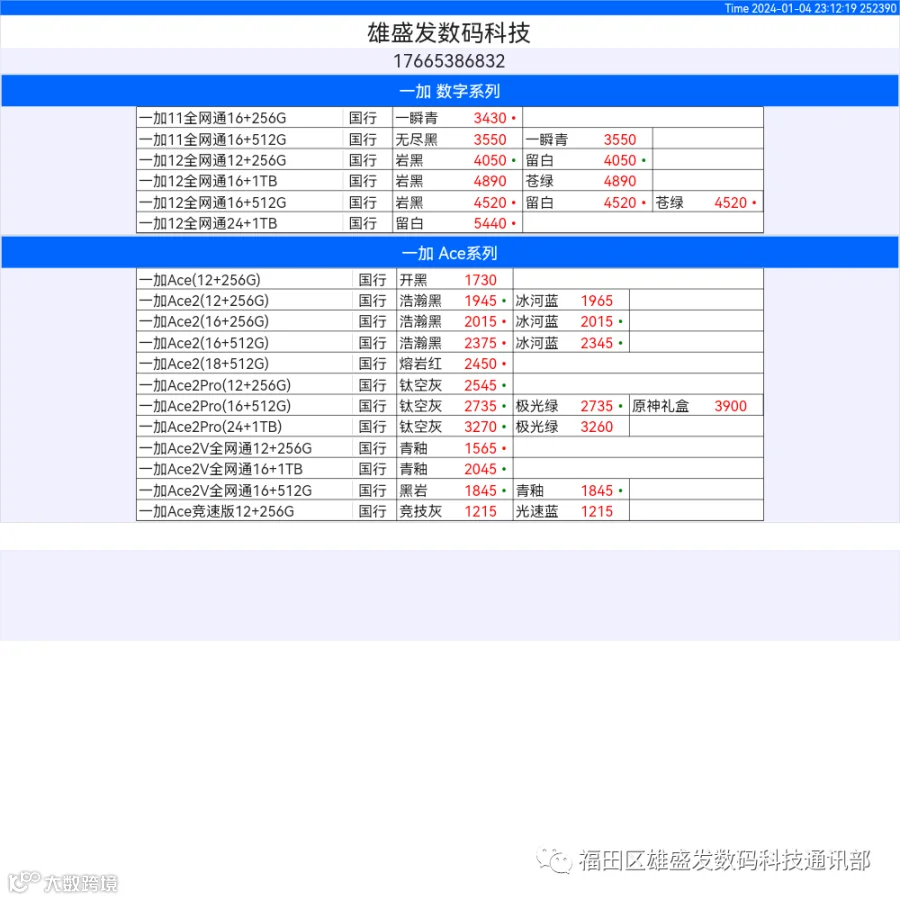Click the 3900 price

coord(730,406)
